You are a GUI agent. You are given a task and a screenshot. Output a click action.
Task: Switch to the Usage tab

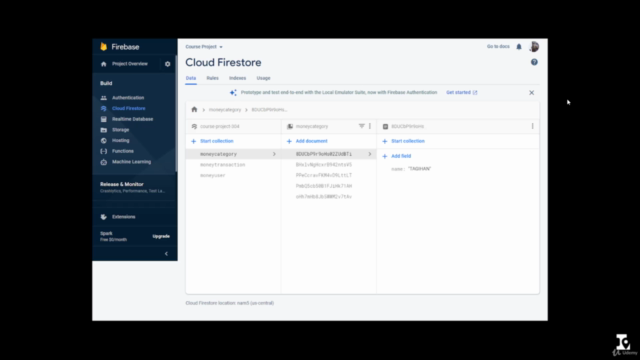[263, 78]
